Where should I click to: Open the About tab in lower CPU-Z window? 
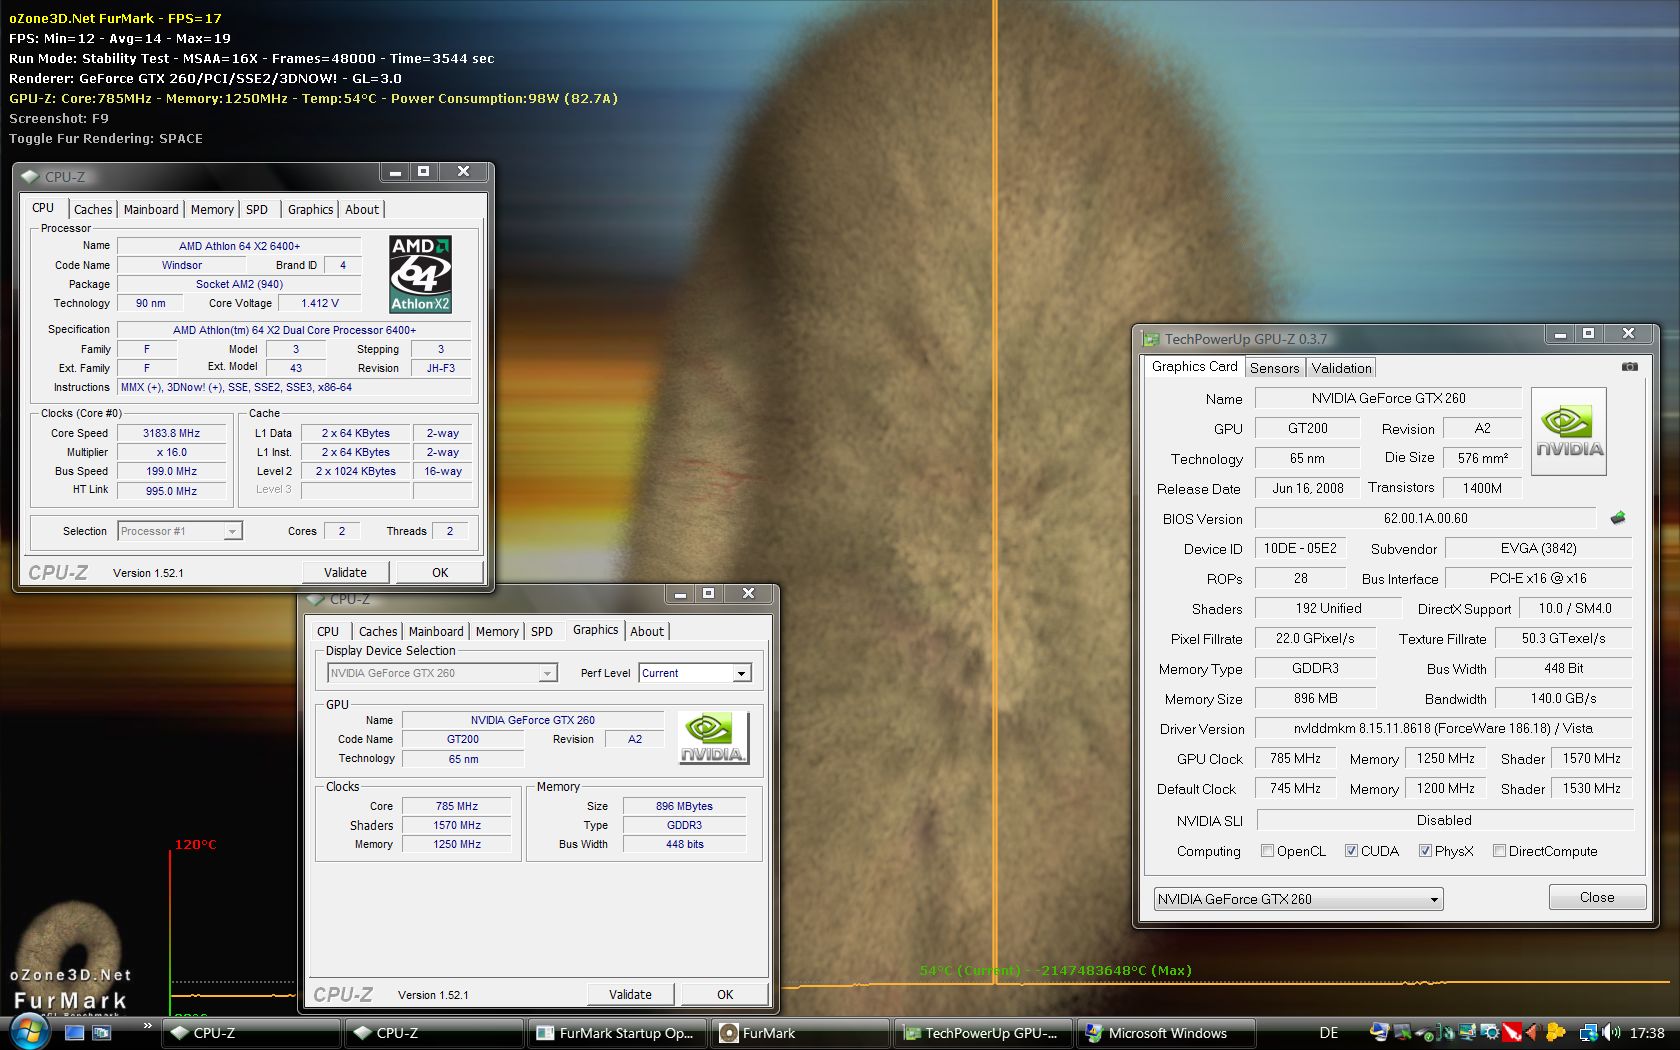point(647,631)
